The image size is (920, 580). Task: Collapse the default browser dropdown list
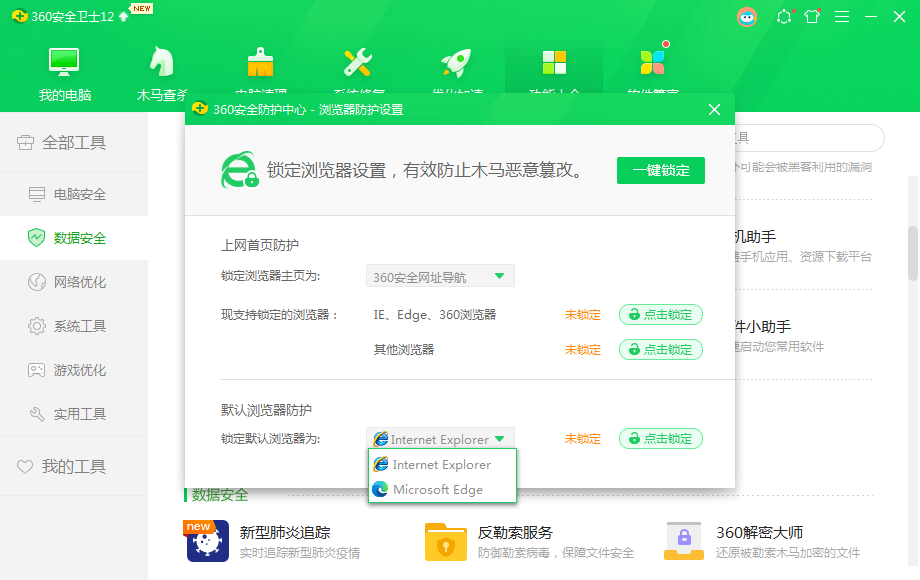(501, 438)
